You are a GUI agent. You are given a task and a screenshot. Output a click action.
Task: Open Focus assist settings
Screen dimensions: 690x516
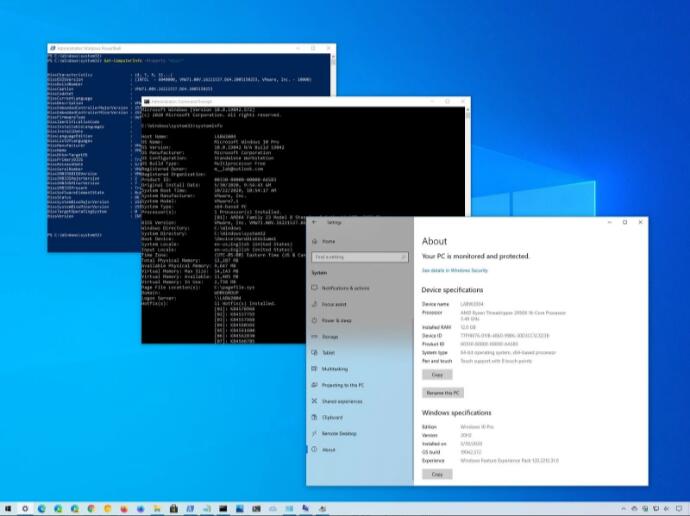coord(329,304)
